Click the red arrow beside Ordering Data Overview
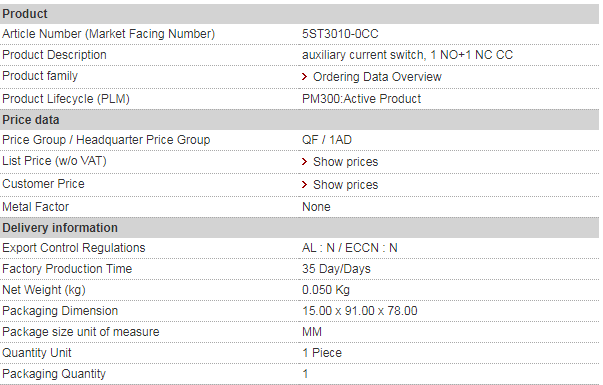603x385 pixels. [305, 77]
